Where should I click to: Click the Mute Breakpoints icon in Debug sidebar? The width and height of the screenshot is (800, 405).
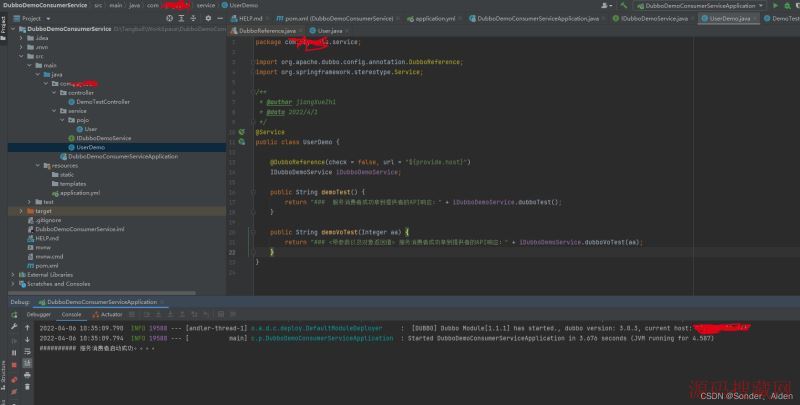click(14, 391)
